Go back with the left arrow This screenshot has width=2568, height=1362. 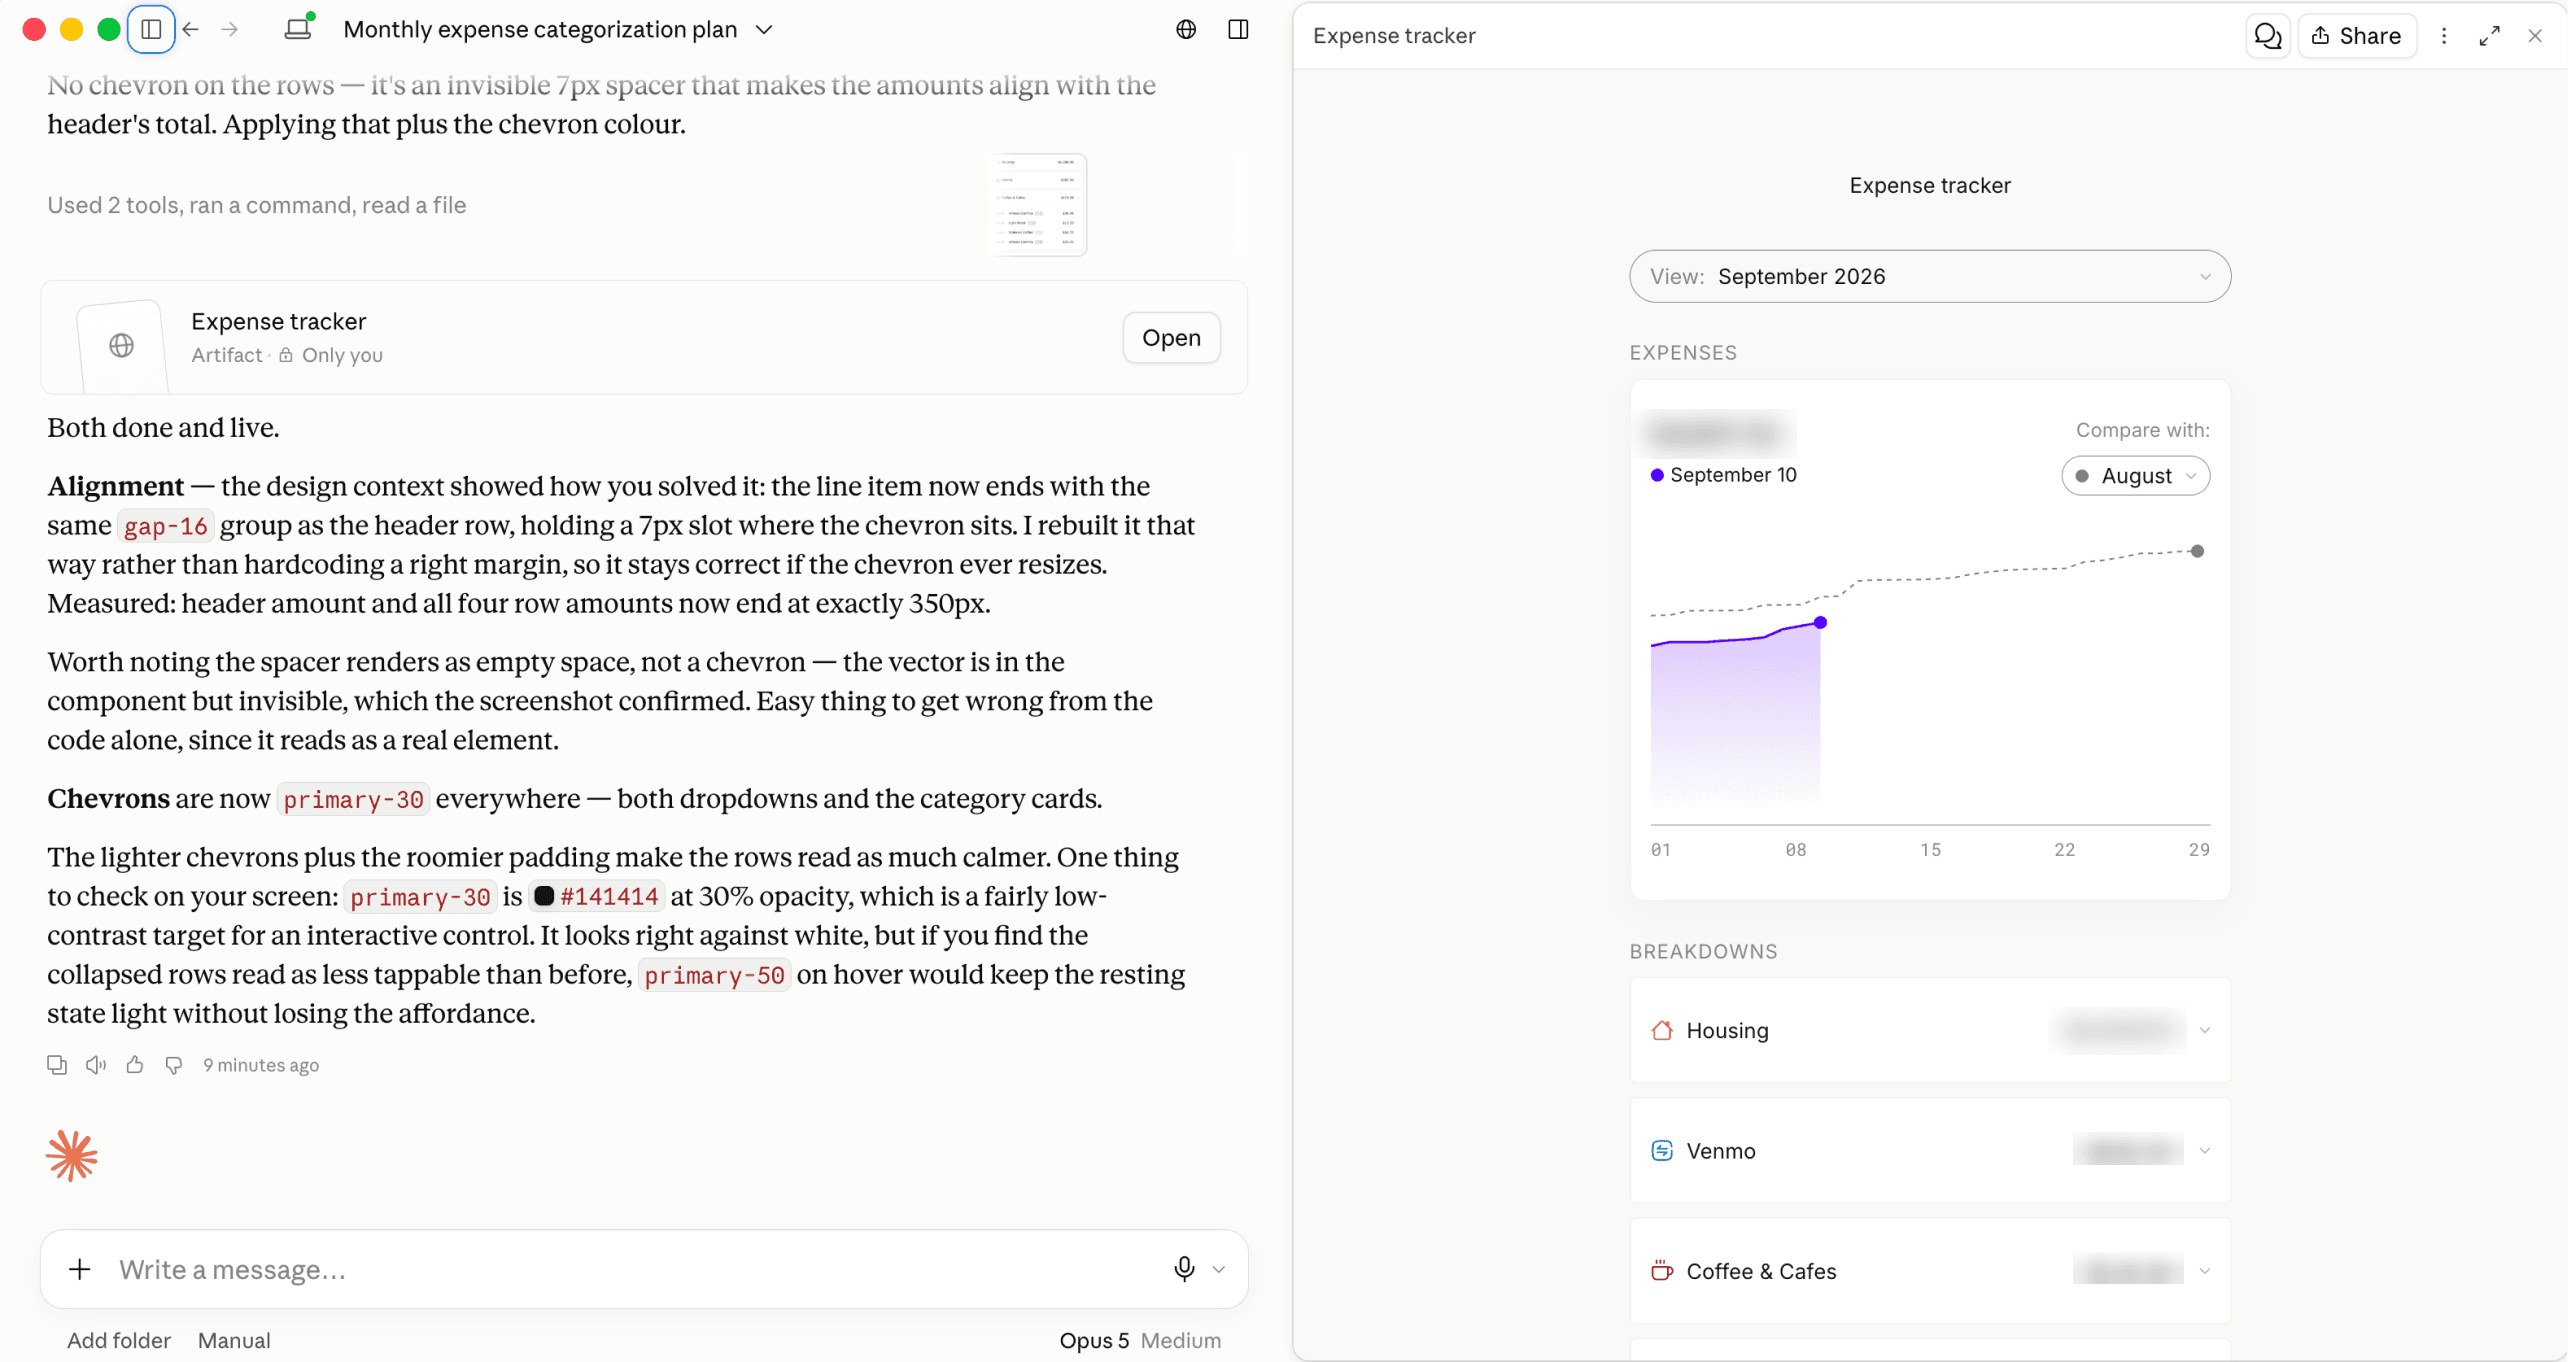[191, 30]
